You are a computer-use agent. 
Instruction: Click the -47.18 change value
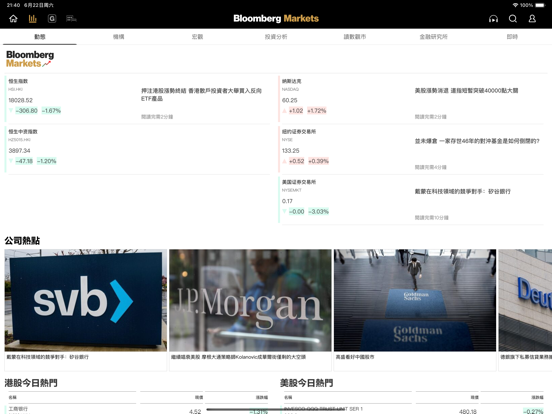pyautogui.click(x=24, y=161)
